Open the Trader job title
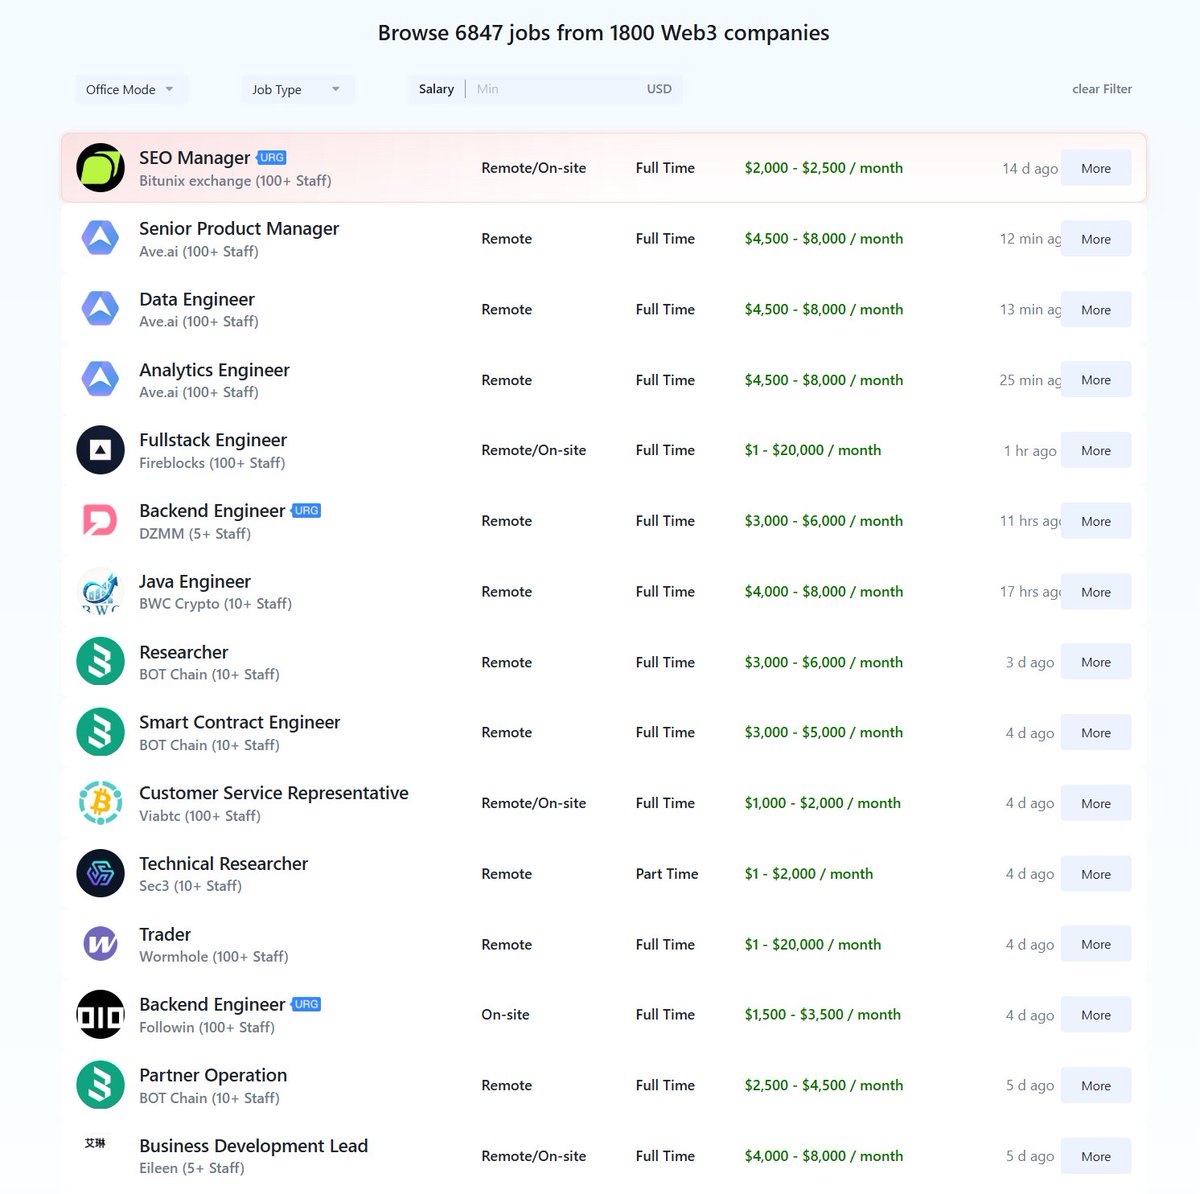Screen dimensions: 1200x1194 tap(165, 934)
